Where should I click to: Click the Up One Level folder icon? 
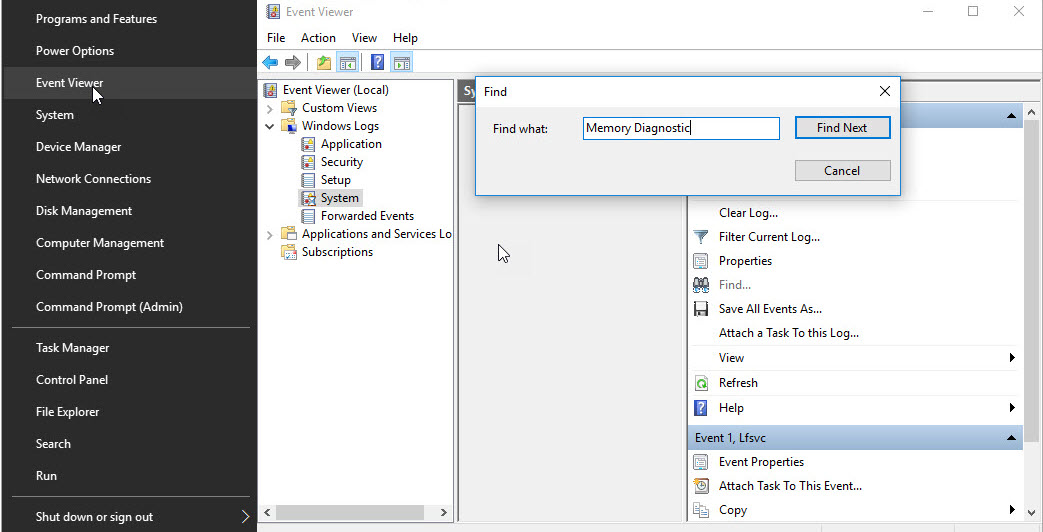(x=324, y=63)
